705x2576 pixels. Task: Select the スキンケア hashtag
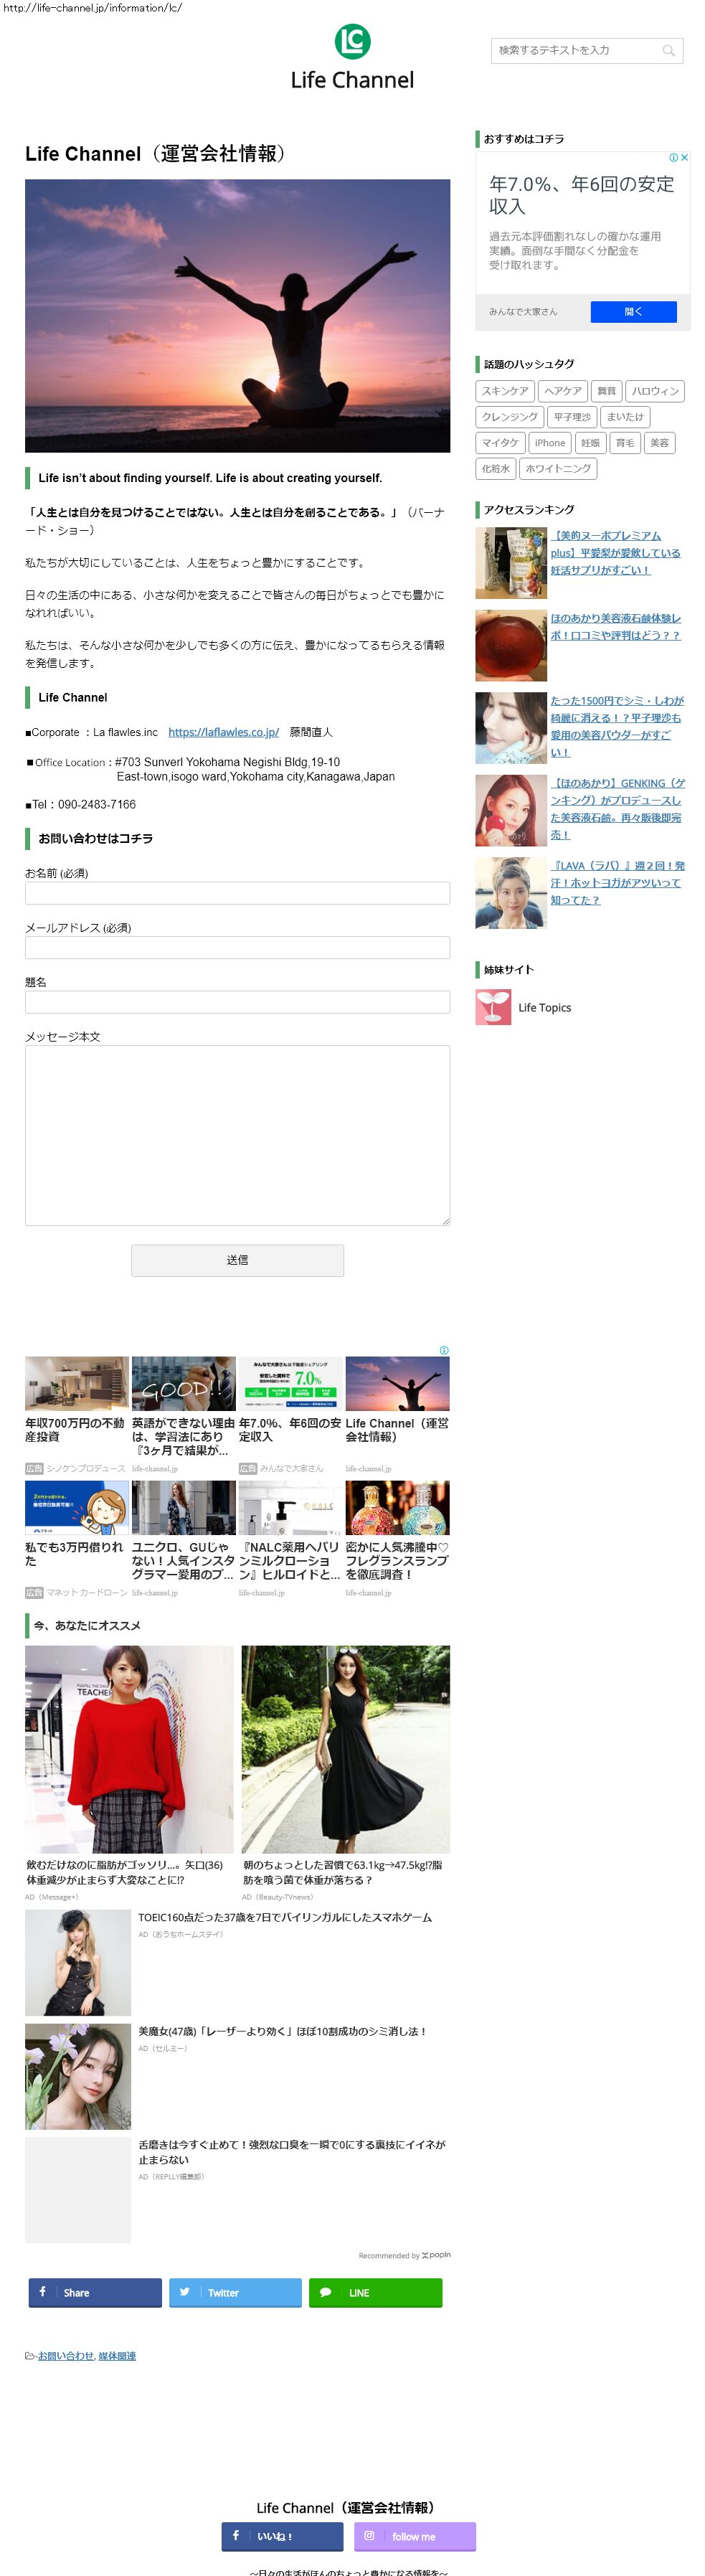(505, 391)
